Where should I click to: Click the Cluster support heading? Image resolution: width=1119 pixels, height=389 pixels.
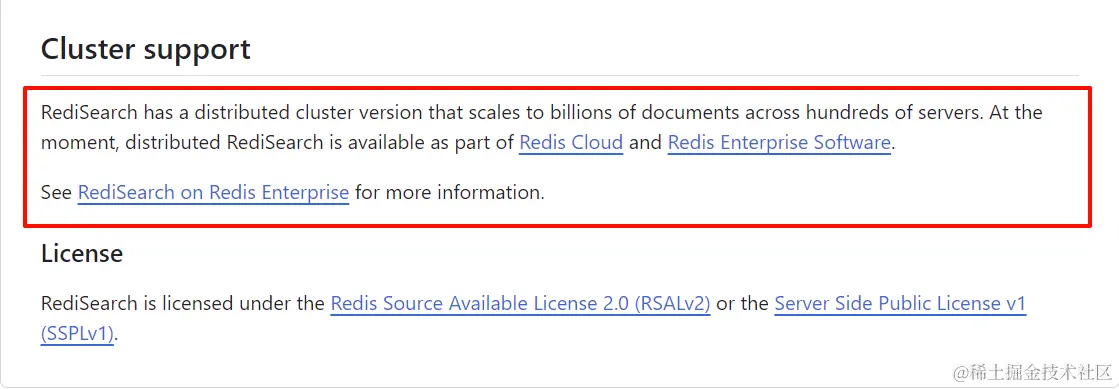(146, 49)
